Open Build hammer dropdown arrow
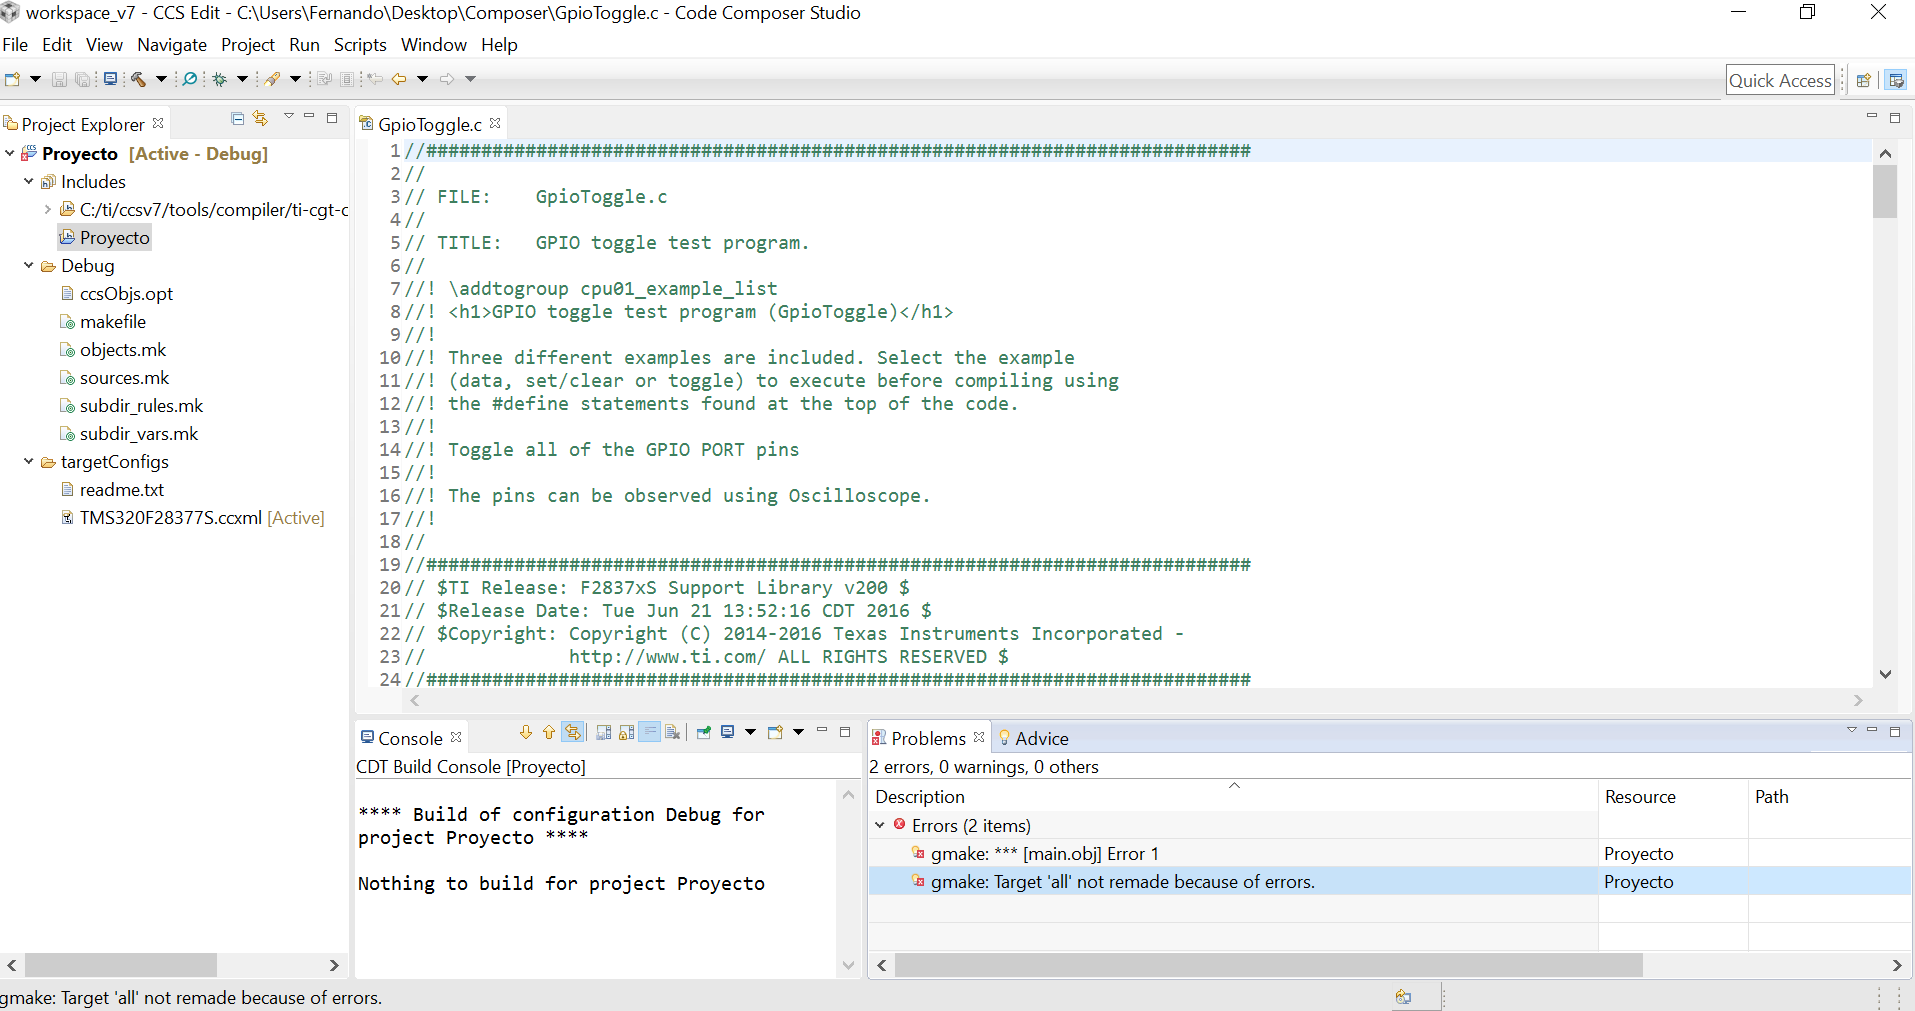The width and height of the screenshot is (1915, 1011). tap(161, 79)
